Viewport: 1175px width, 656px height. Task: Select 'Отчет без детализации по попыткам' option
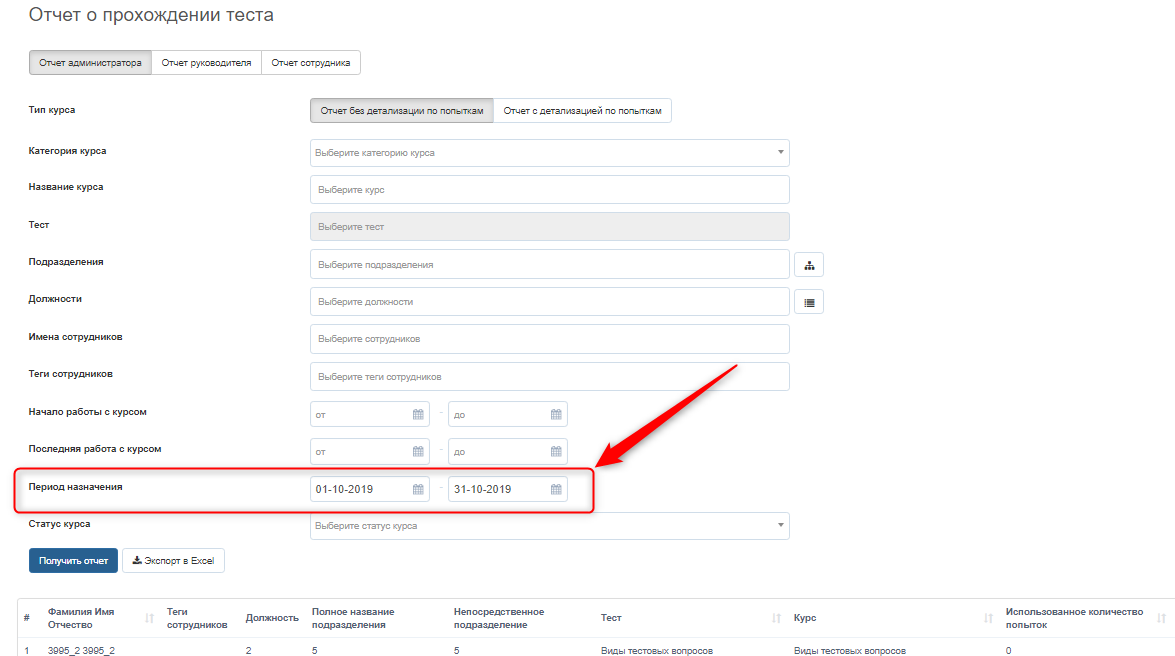click(x=402, y=111)
